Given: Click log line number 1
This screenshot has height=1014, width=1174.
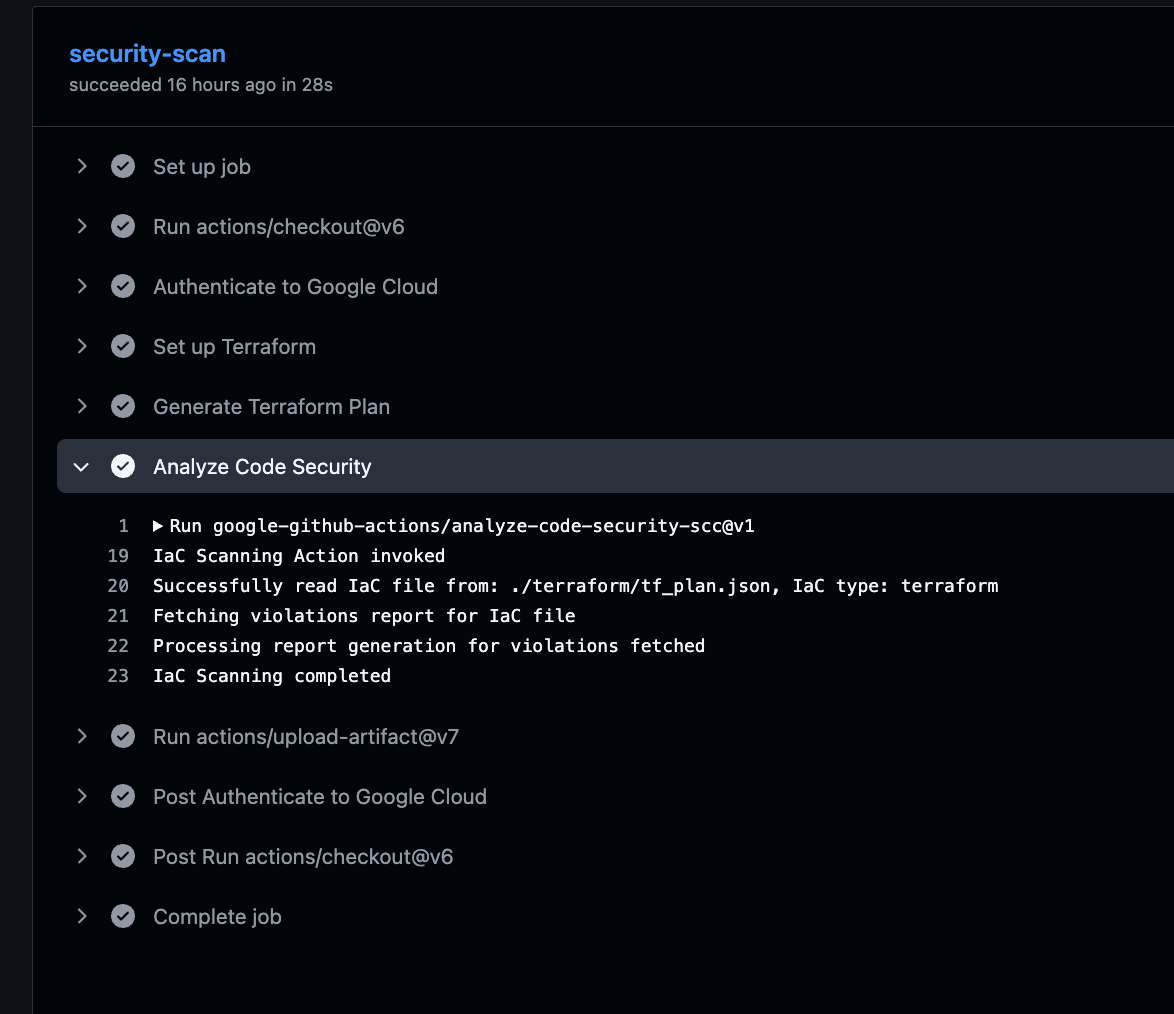Looking at the screenshot, I should coord(124,526).
